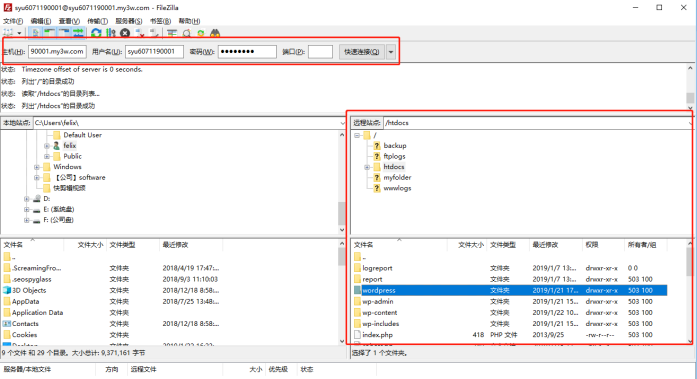Toggle the local directory tree view
The image size is (697, 379).
point(50,33)
